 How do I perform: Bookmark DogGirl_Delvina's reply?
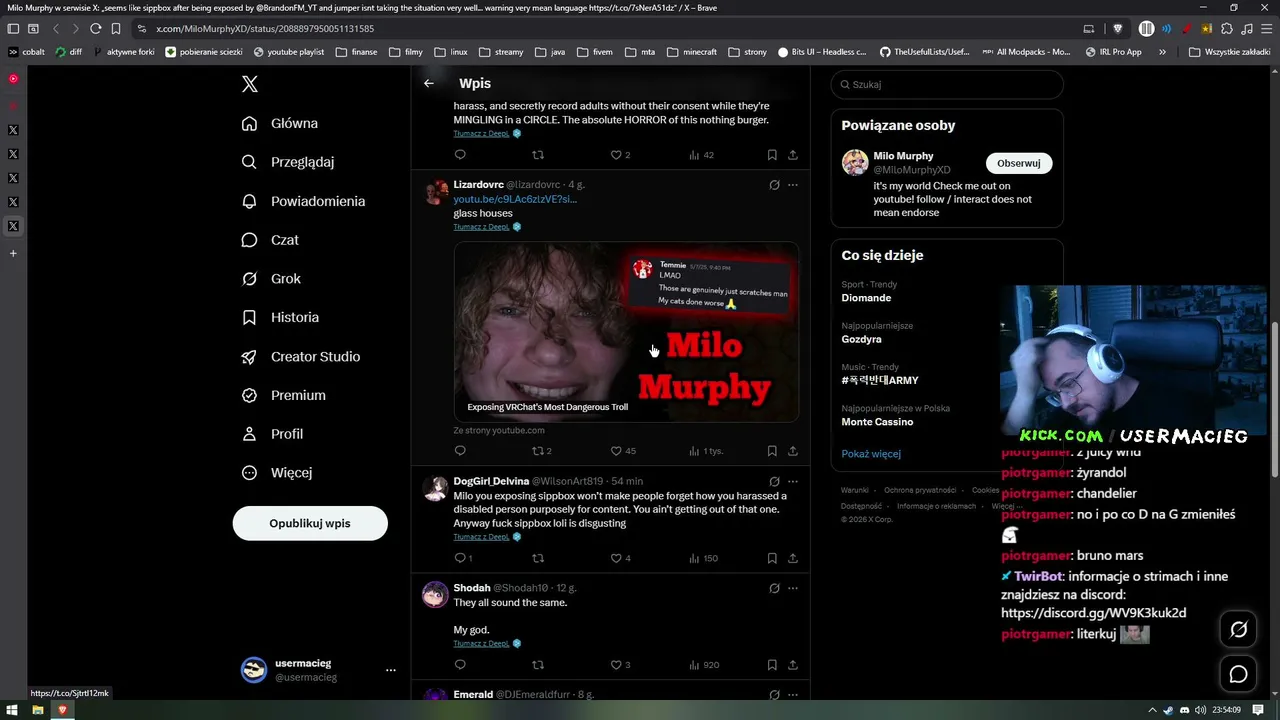[x=772, y=558]
